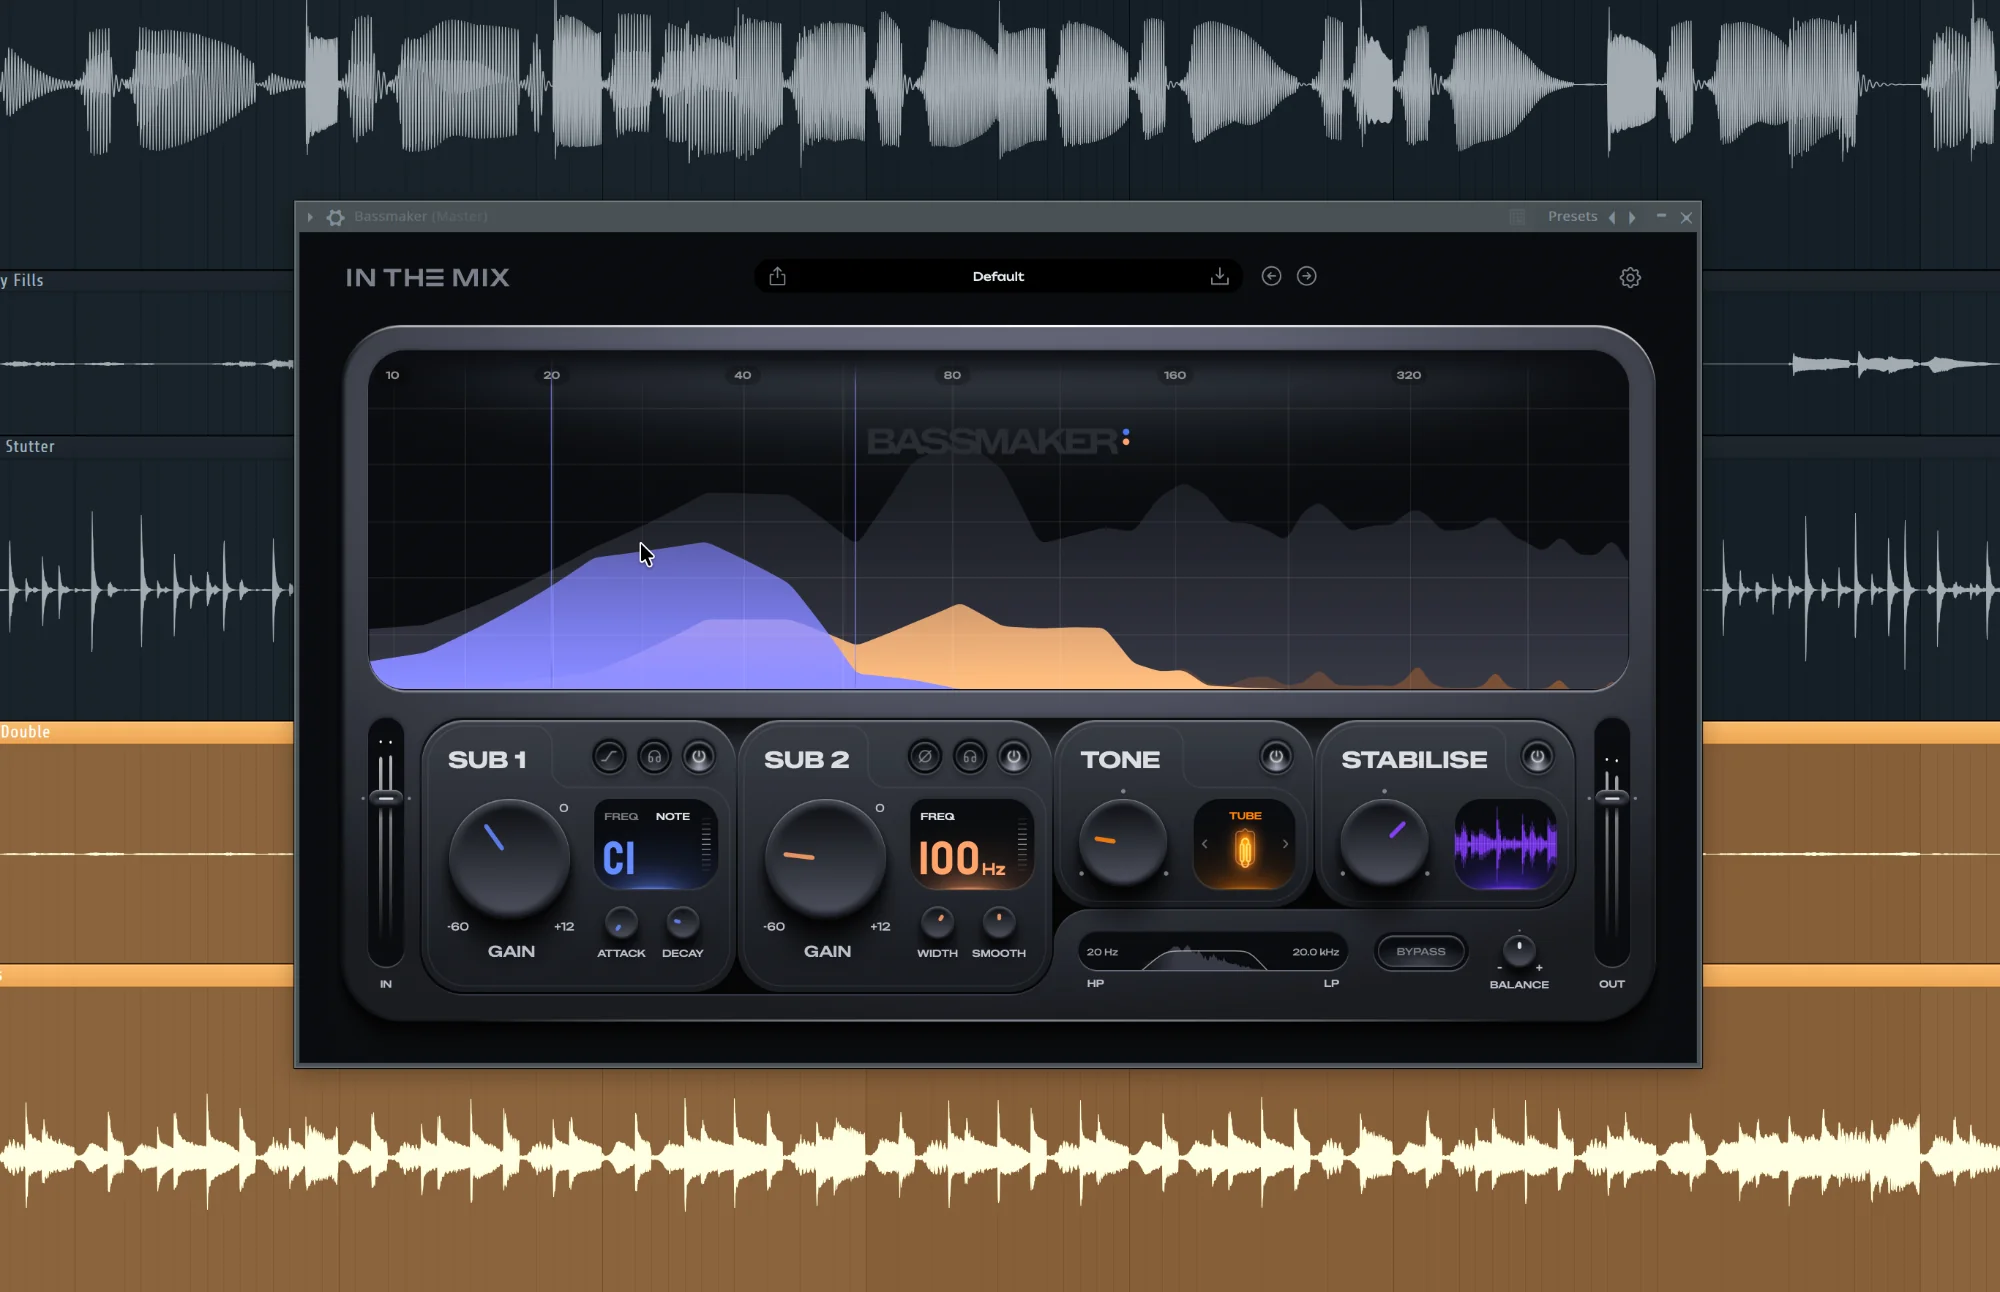Open the Presets menu in the title bar
Image resolution: width=2000 pixels, height=1292 pixels.
coord(1572,216)
